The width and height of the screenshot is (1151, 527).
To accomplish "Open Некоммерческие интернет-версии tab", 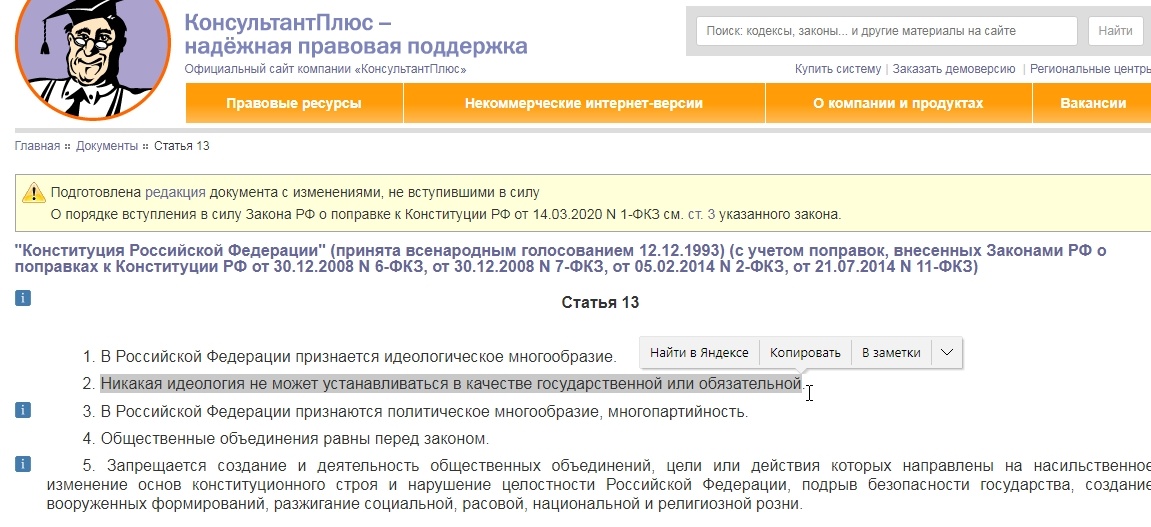I will (x=584, y=103).
